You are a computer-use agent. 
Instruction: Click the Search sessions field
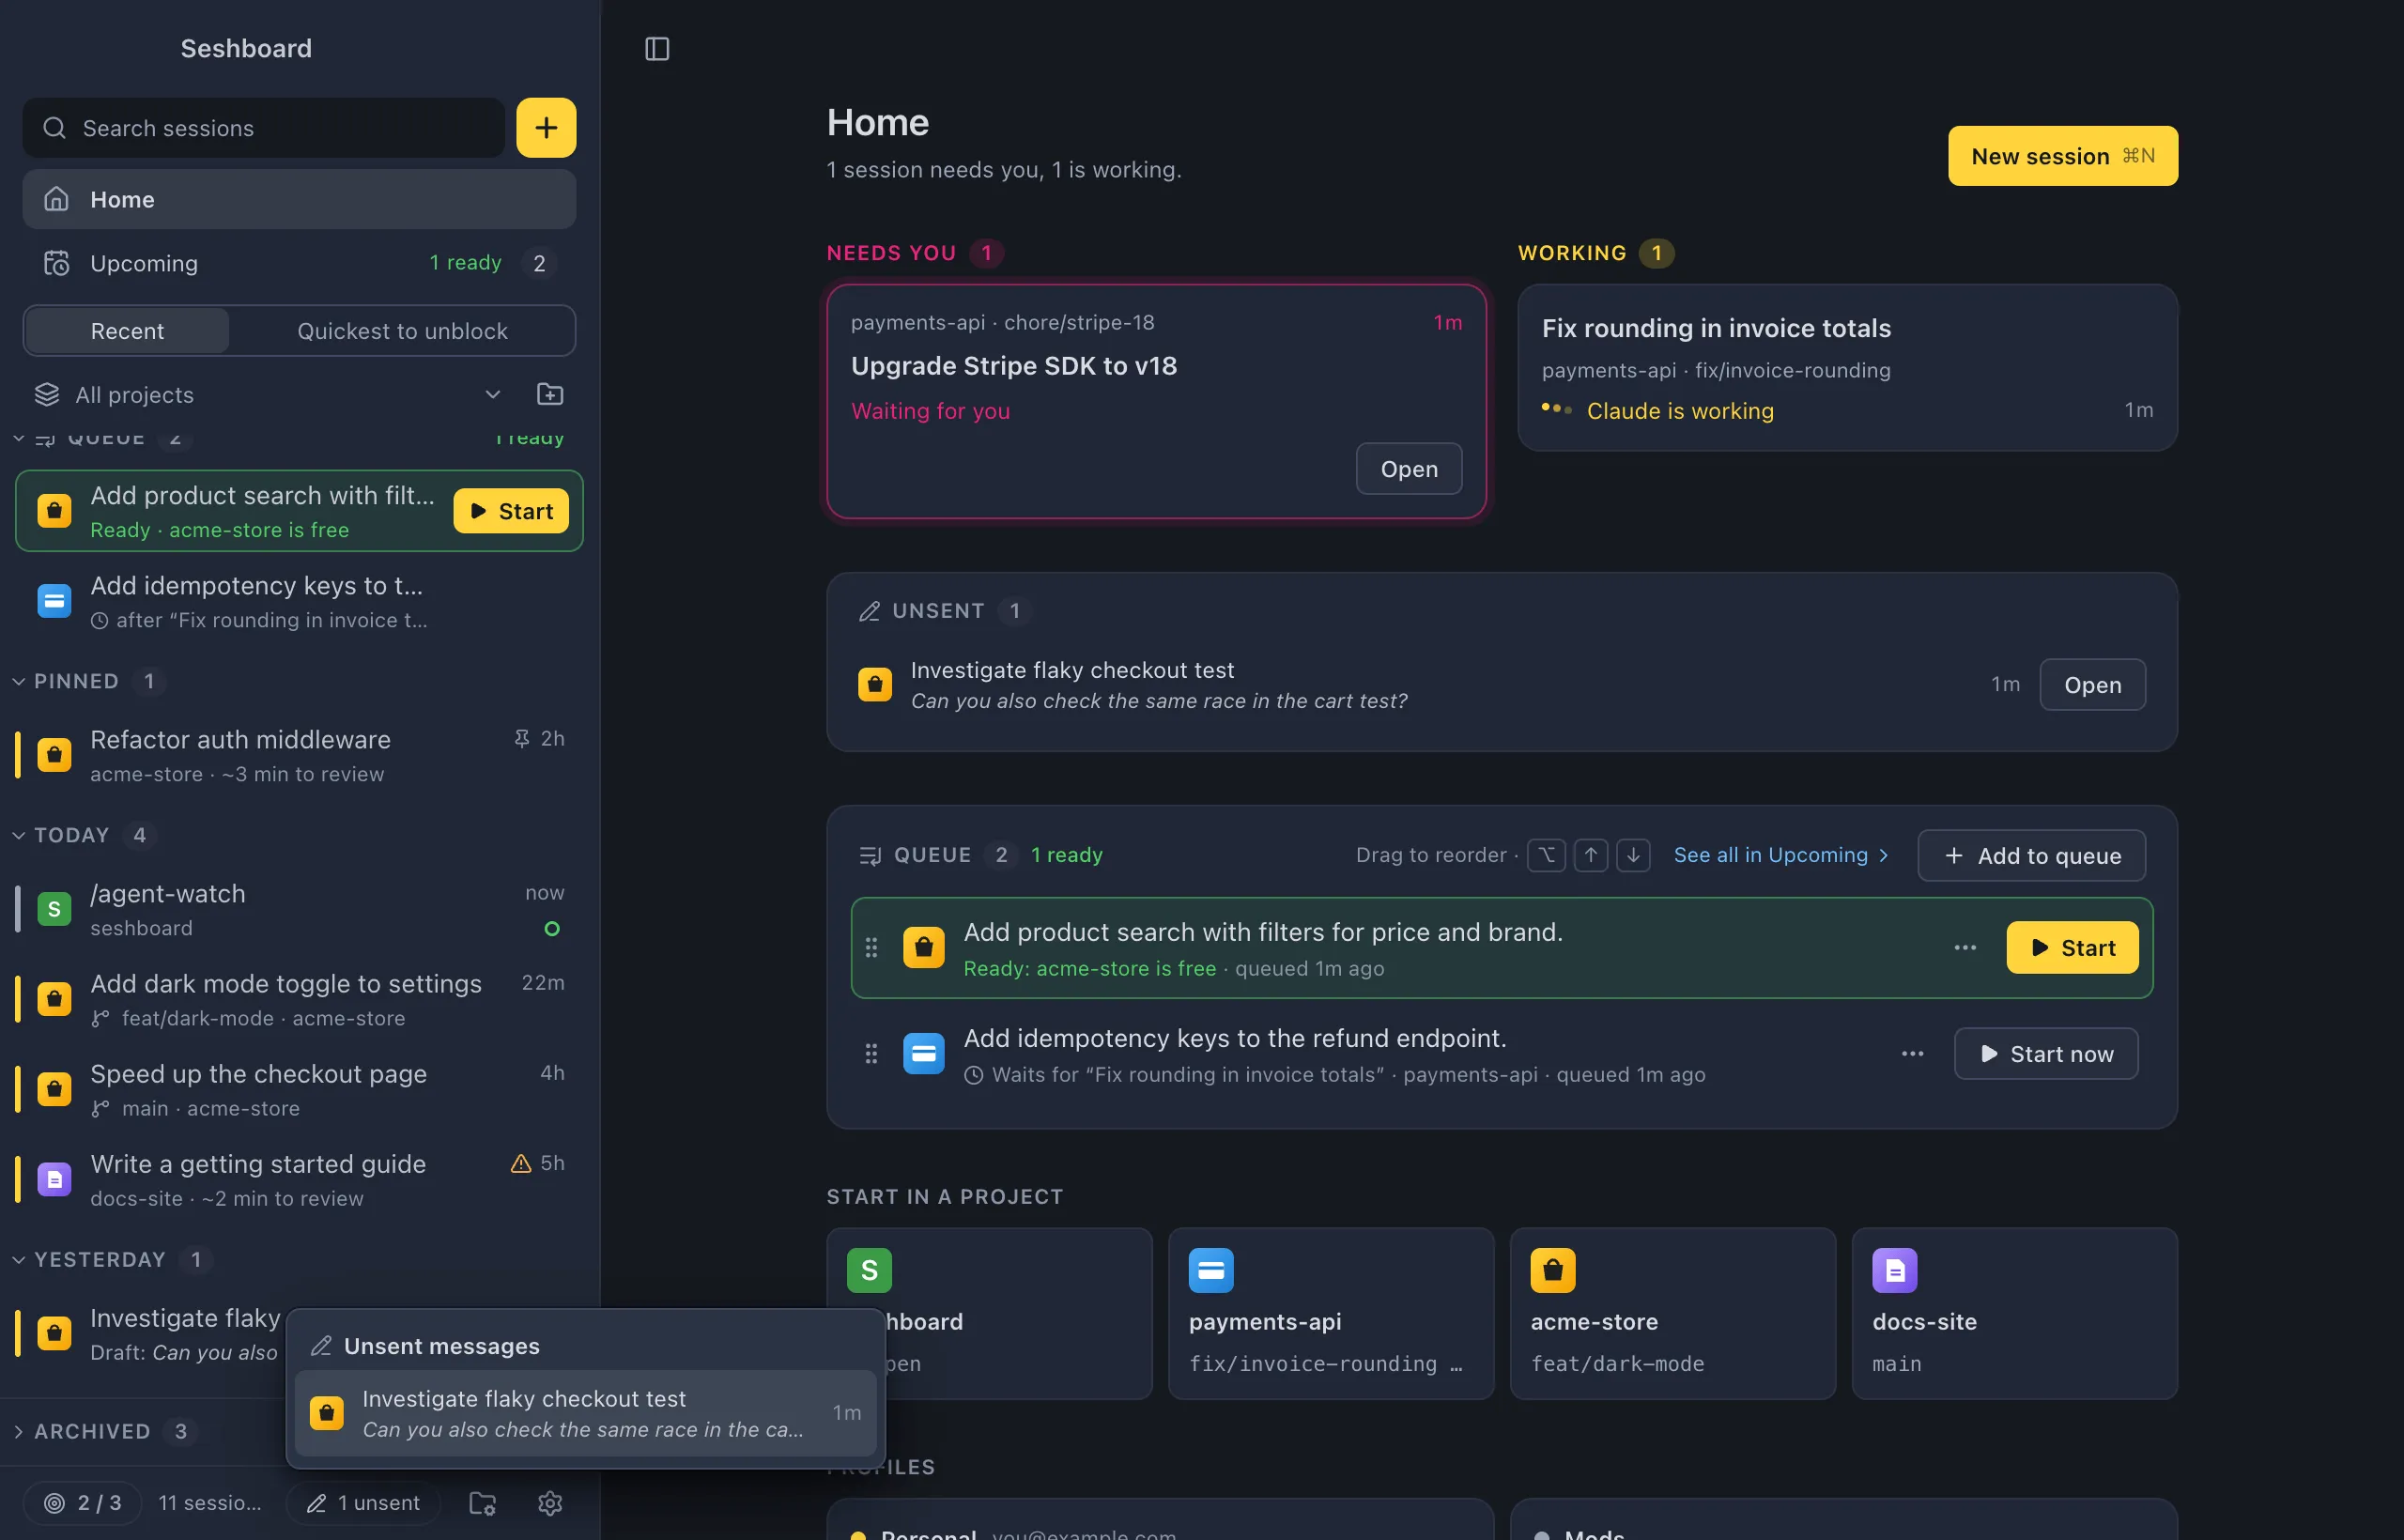[x=264, y=127]
